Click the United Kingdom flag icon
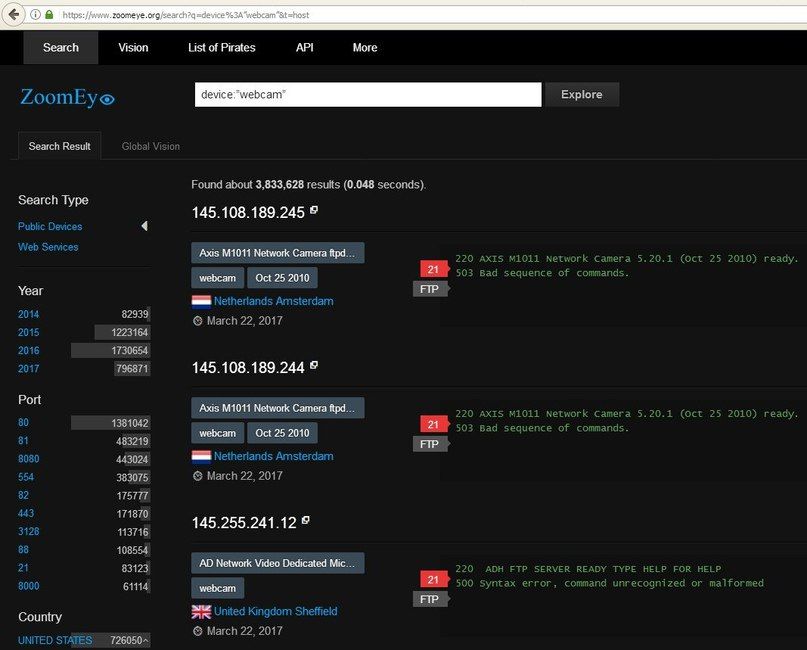Screen dimensions: 807x650 point(201,611)
